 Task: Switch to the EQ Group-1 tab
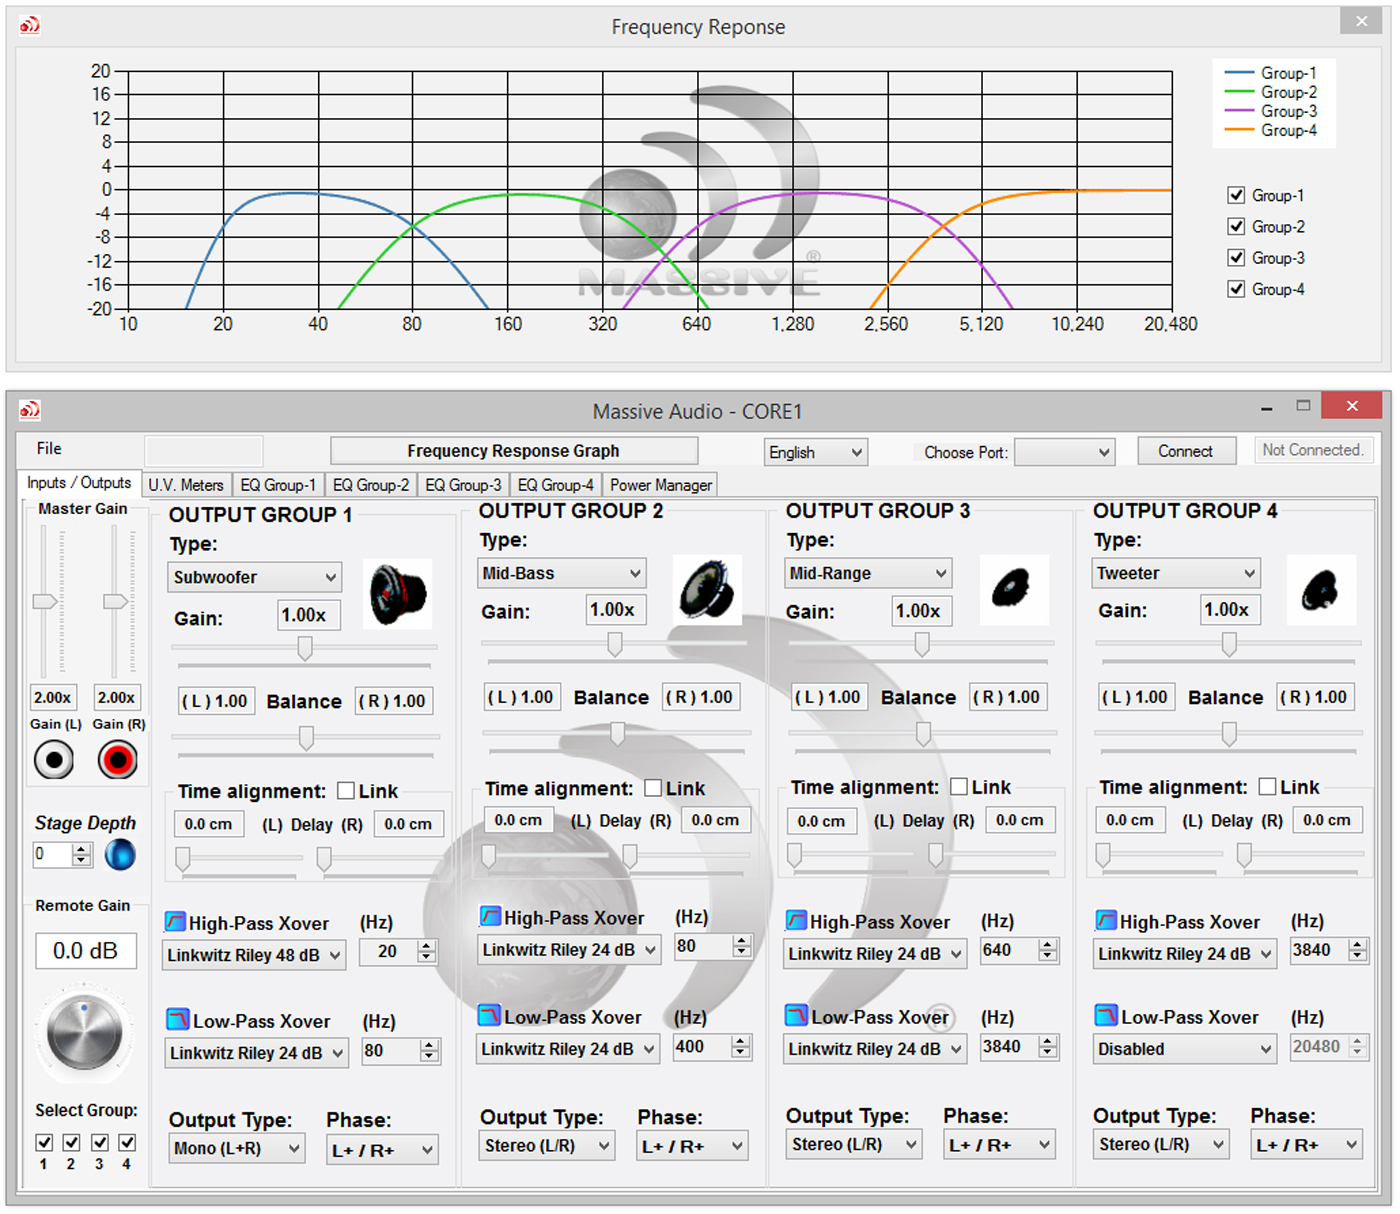278,485
